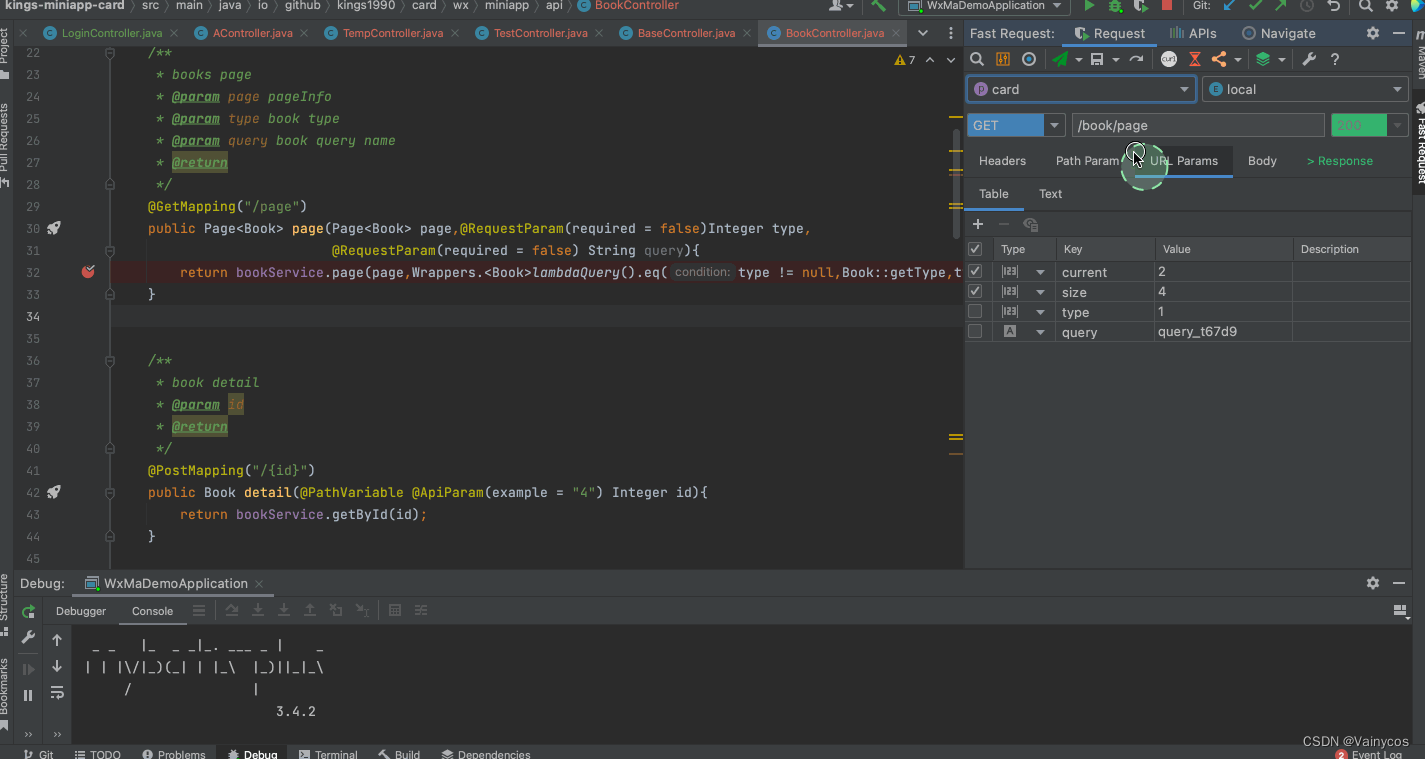Check the query parameter checkbox
The image size is (1425, 759).
click(975, 331)
